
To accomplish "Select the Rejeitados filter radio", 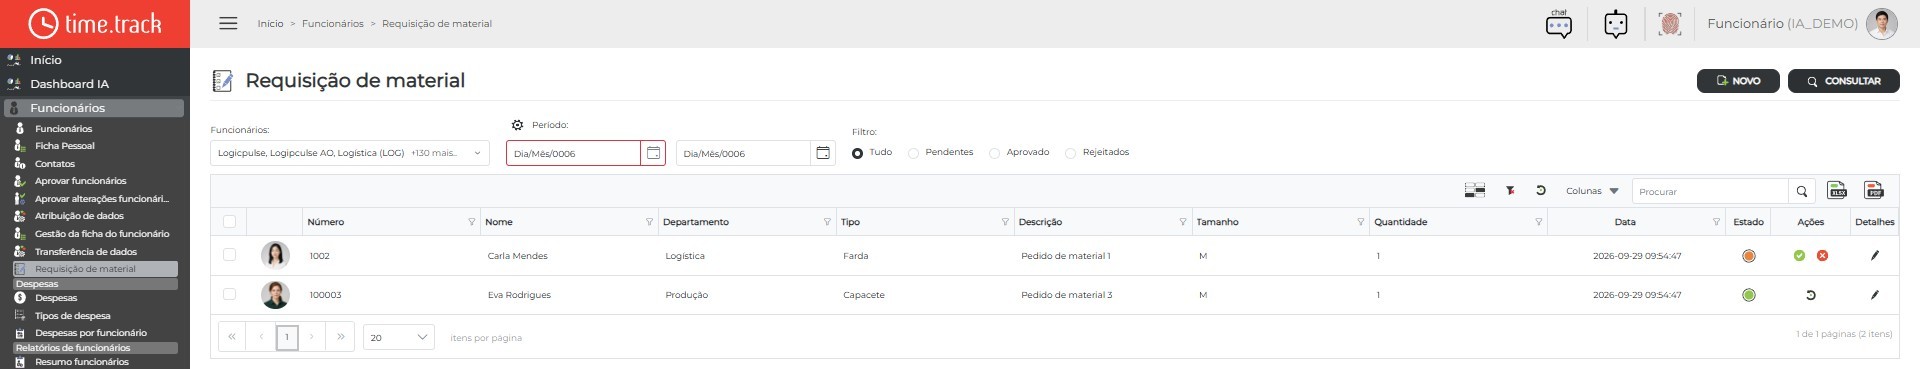I will point(1071,153).
